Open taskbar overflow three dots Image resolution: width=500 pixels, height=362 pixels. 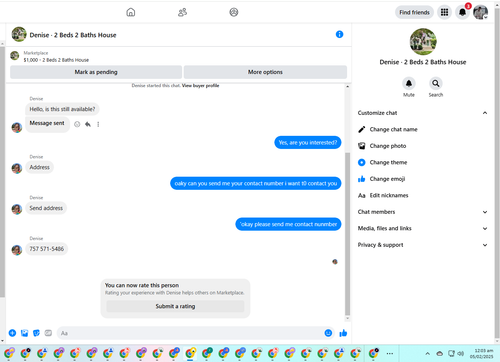tap(389, 353)
